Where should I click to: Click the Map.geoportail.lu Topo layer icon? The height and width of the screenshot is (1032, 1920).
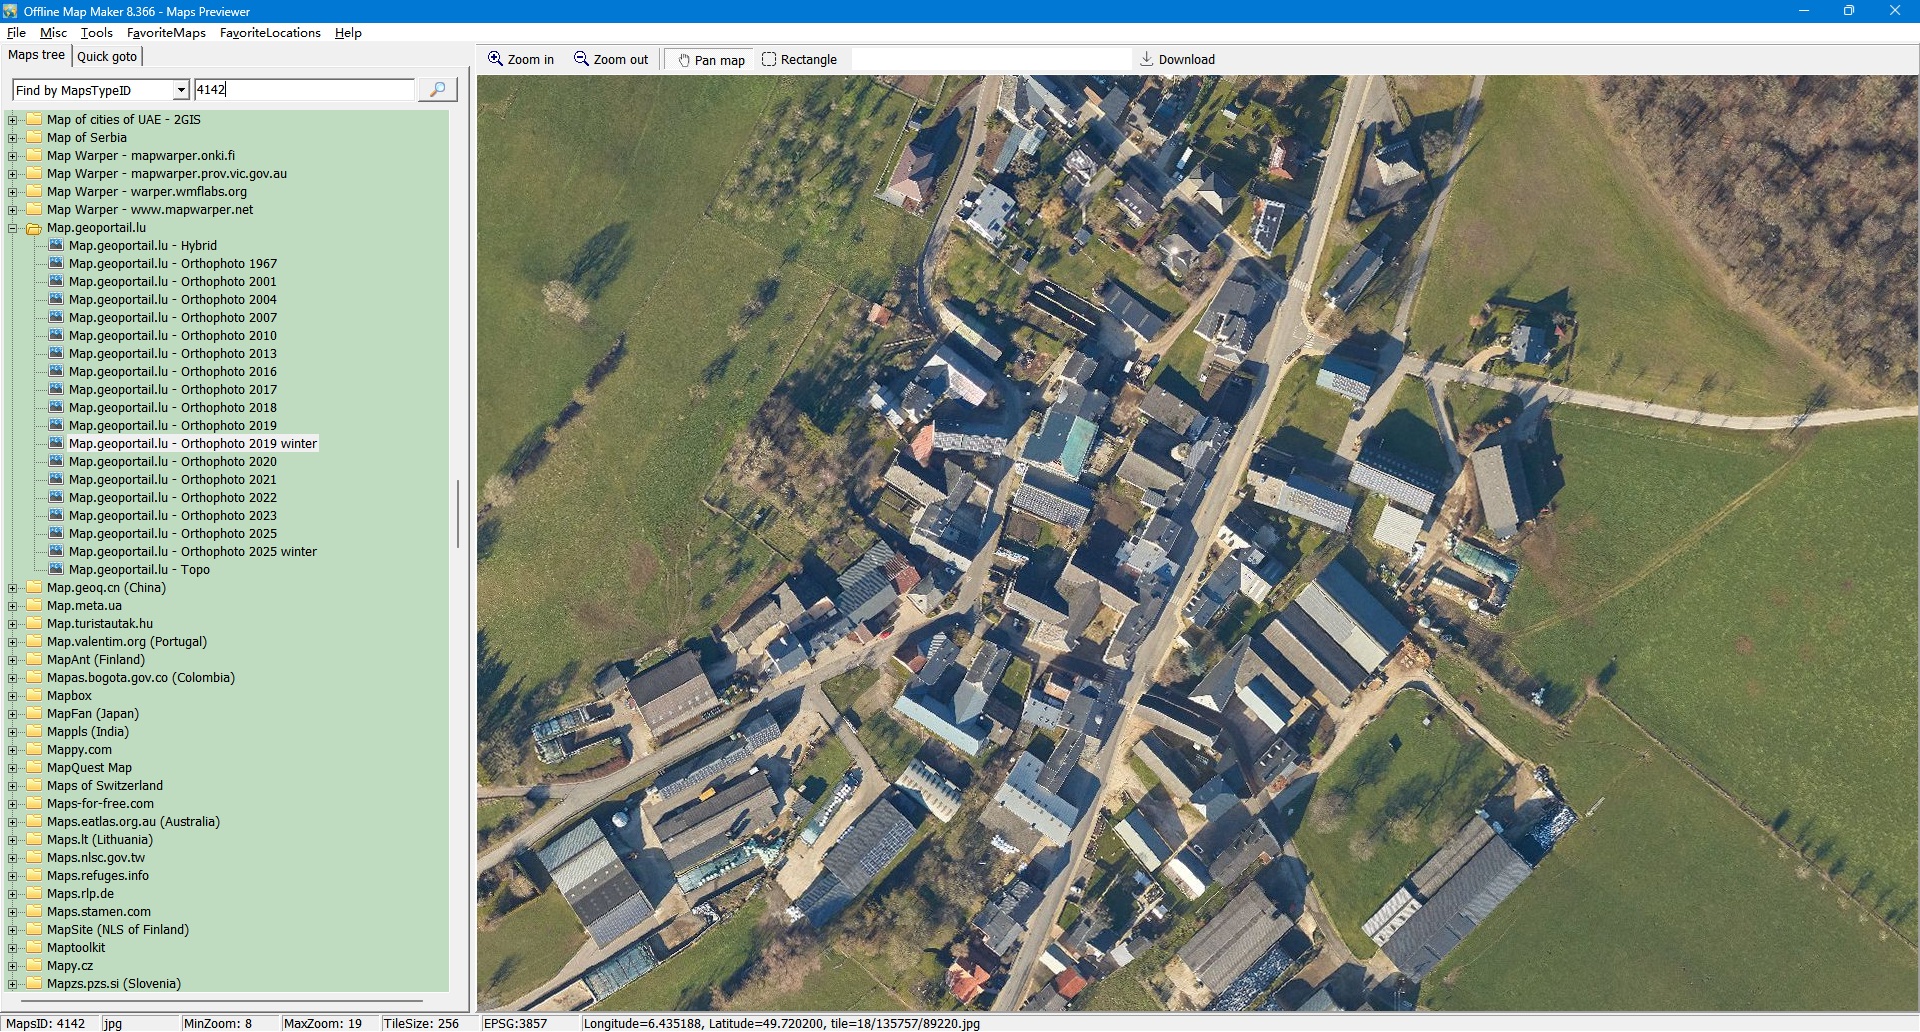57,570
